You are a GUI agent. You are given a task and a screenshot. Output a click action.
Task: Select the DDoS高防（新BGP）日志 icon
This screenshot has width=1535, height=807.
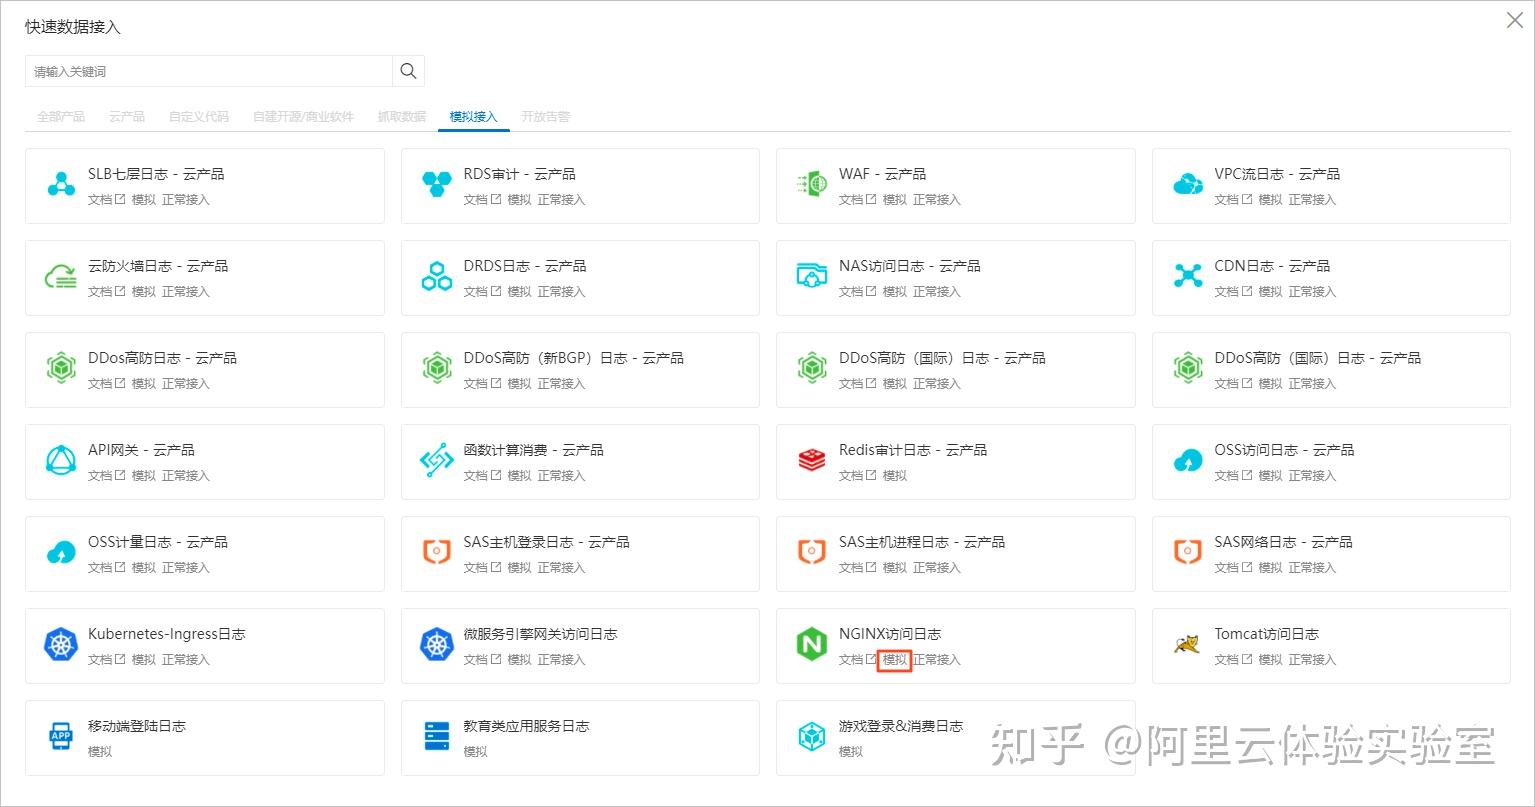tap(437, 369)
